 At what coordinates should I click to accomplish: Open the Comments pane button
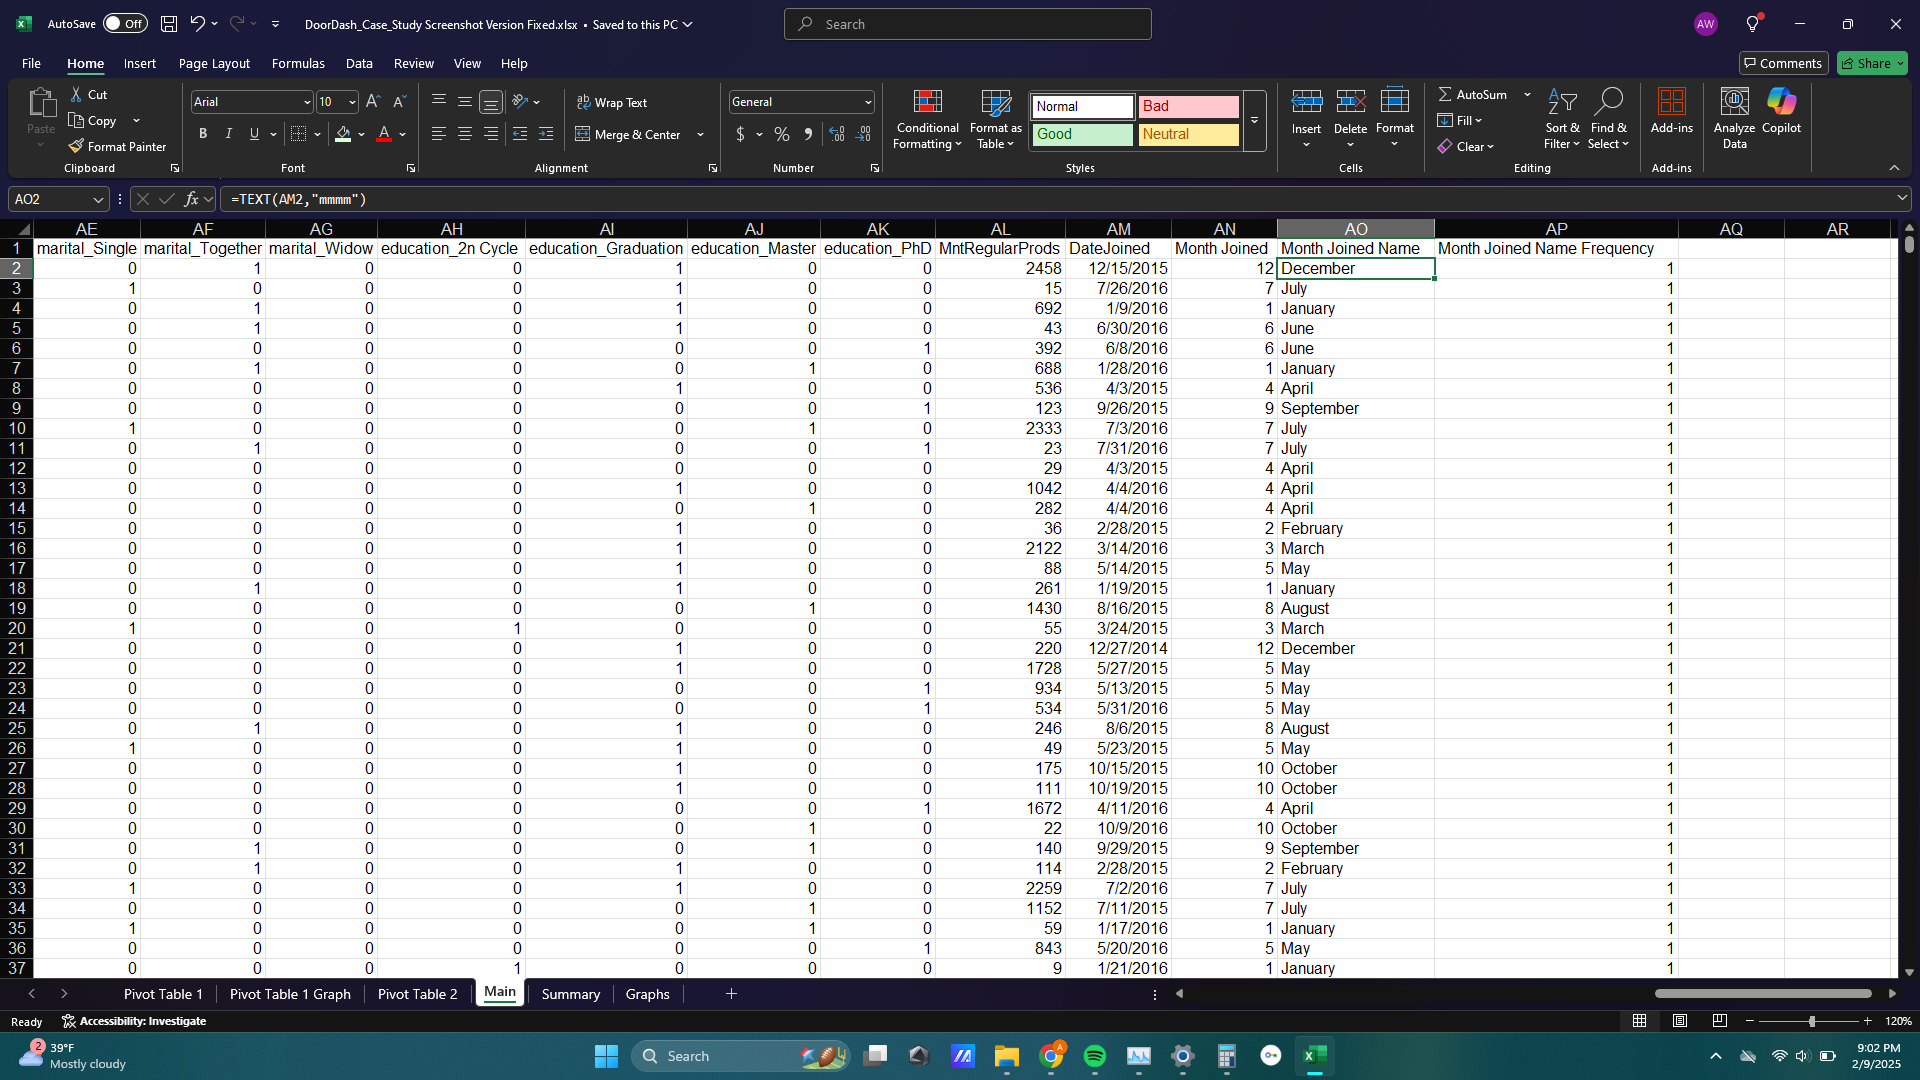tap(1782, 63)
